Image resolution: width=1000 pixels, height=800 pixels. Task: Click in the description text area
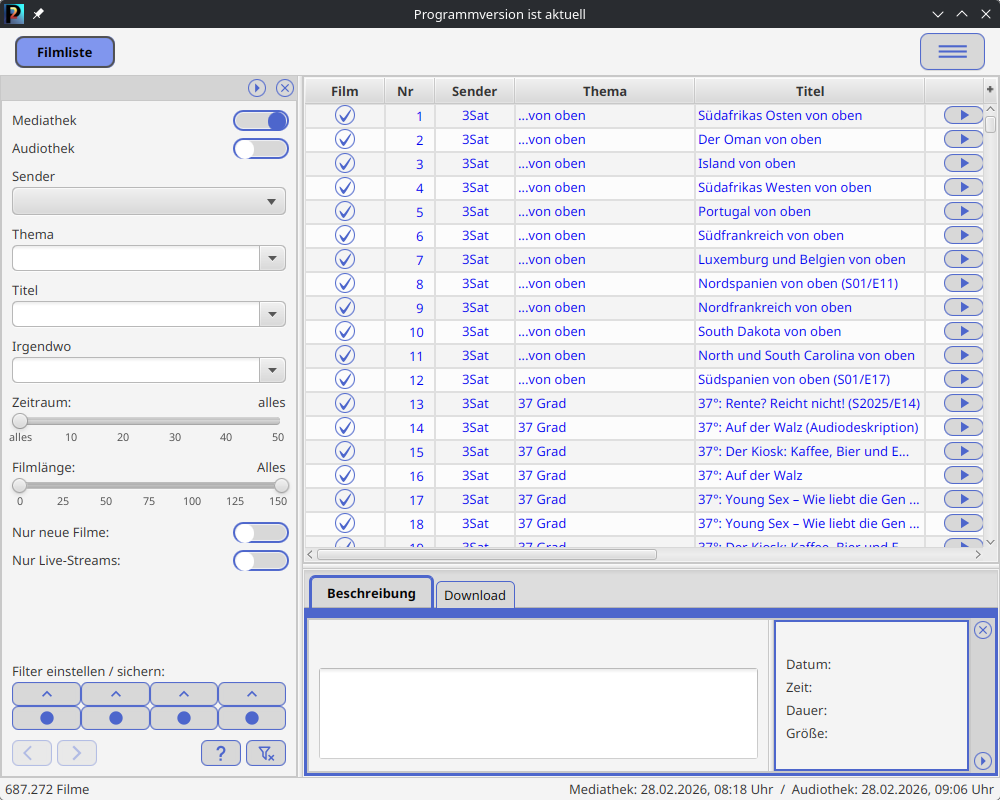(x=538, y=713)
